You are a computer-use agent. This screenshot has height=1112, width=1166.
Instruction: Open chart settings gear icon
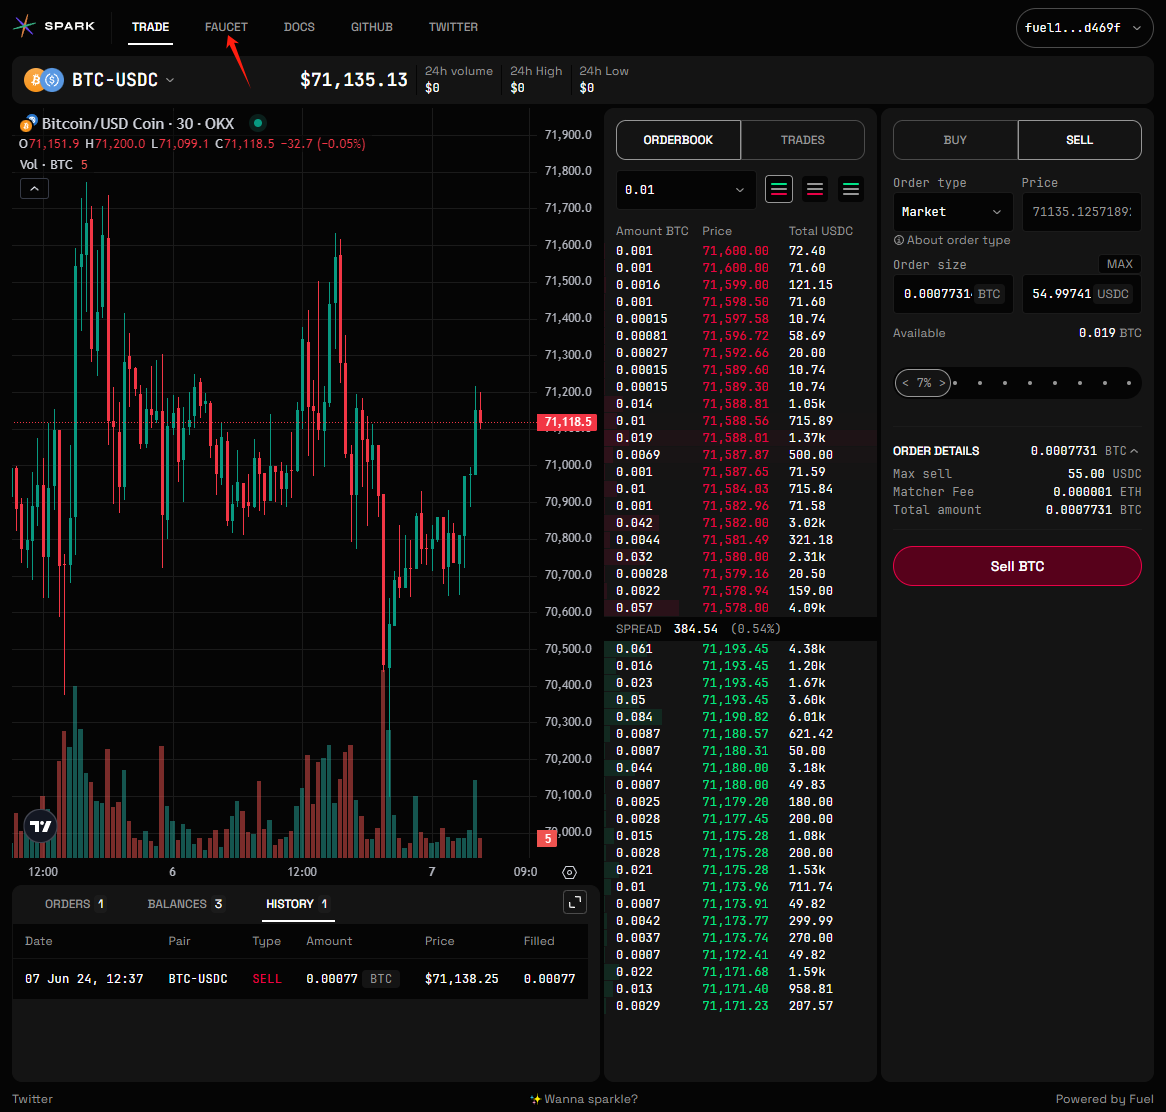570,872
